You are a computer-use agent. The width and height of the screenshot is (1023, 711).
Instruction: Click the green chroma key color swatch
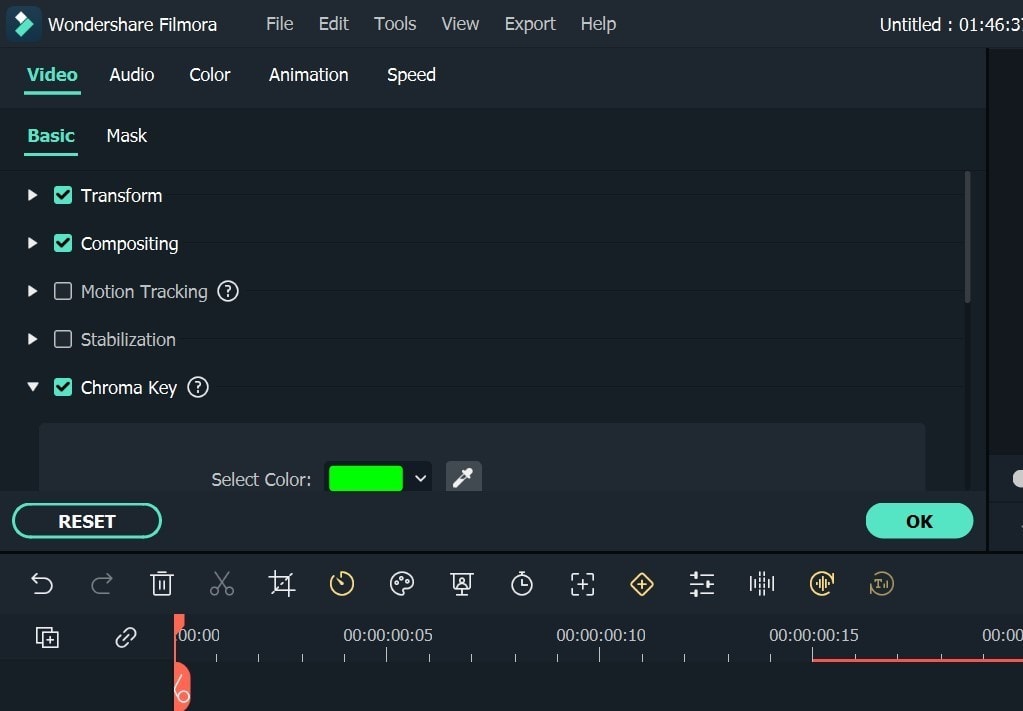366,479
